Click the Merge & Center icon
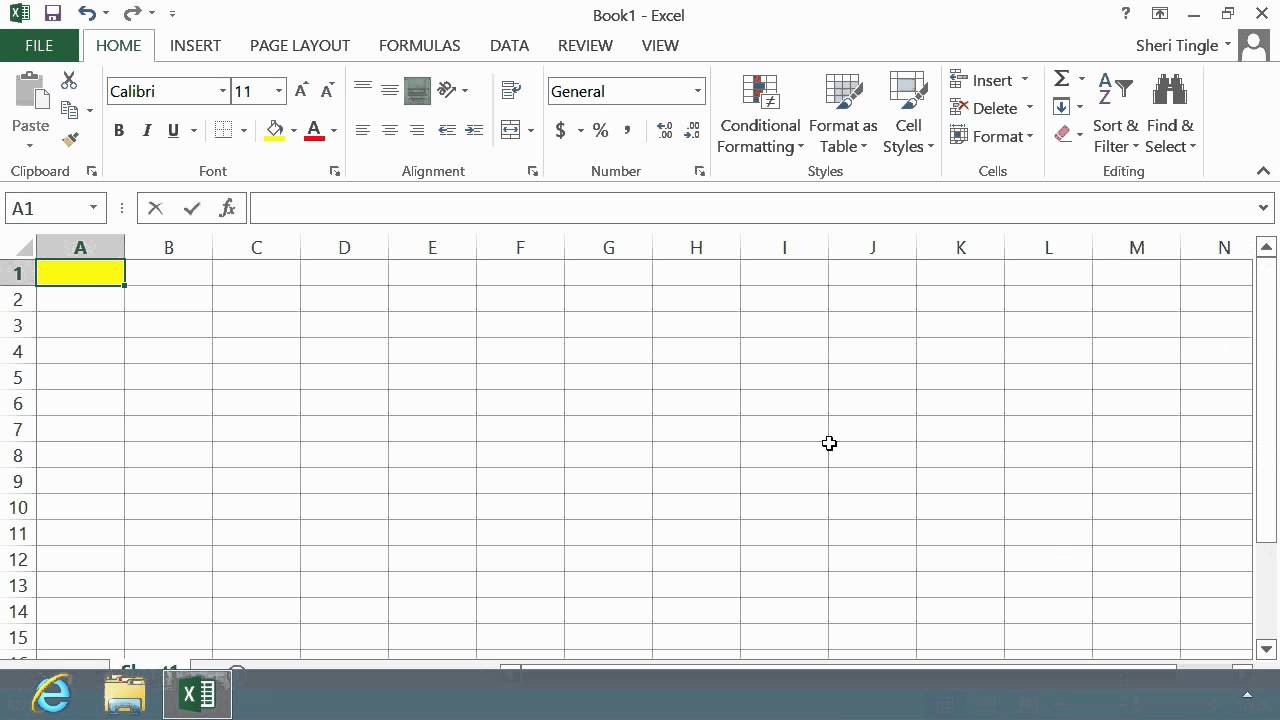Screen dimensions: 1280x720 point(510,130)
